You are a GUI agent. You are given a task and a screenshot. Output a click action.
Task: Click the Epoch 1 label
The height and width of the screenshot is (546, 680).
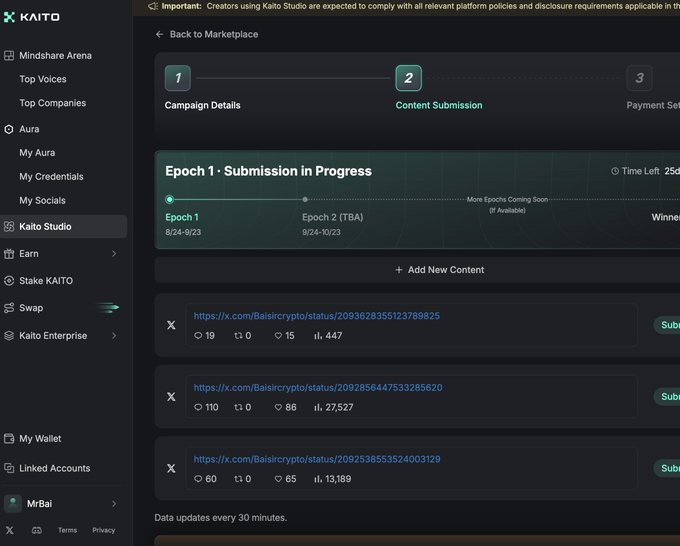click(x=182, y=217)
